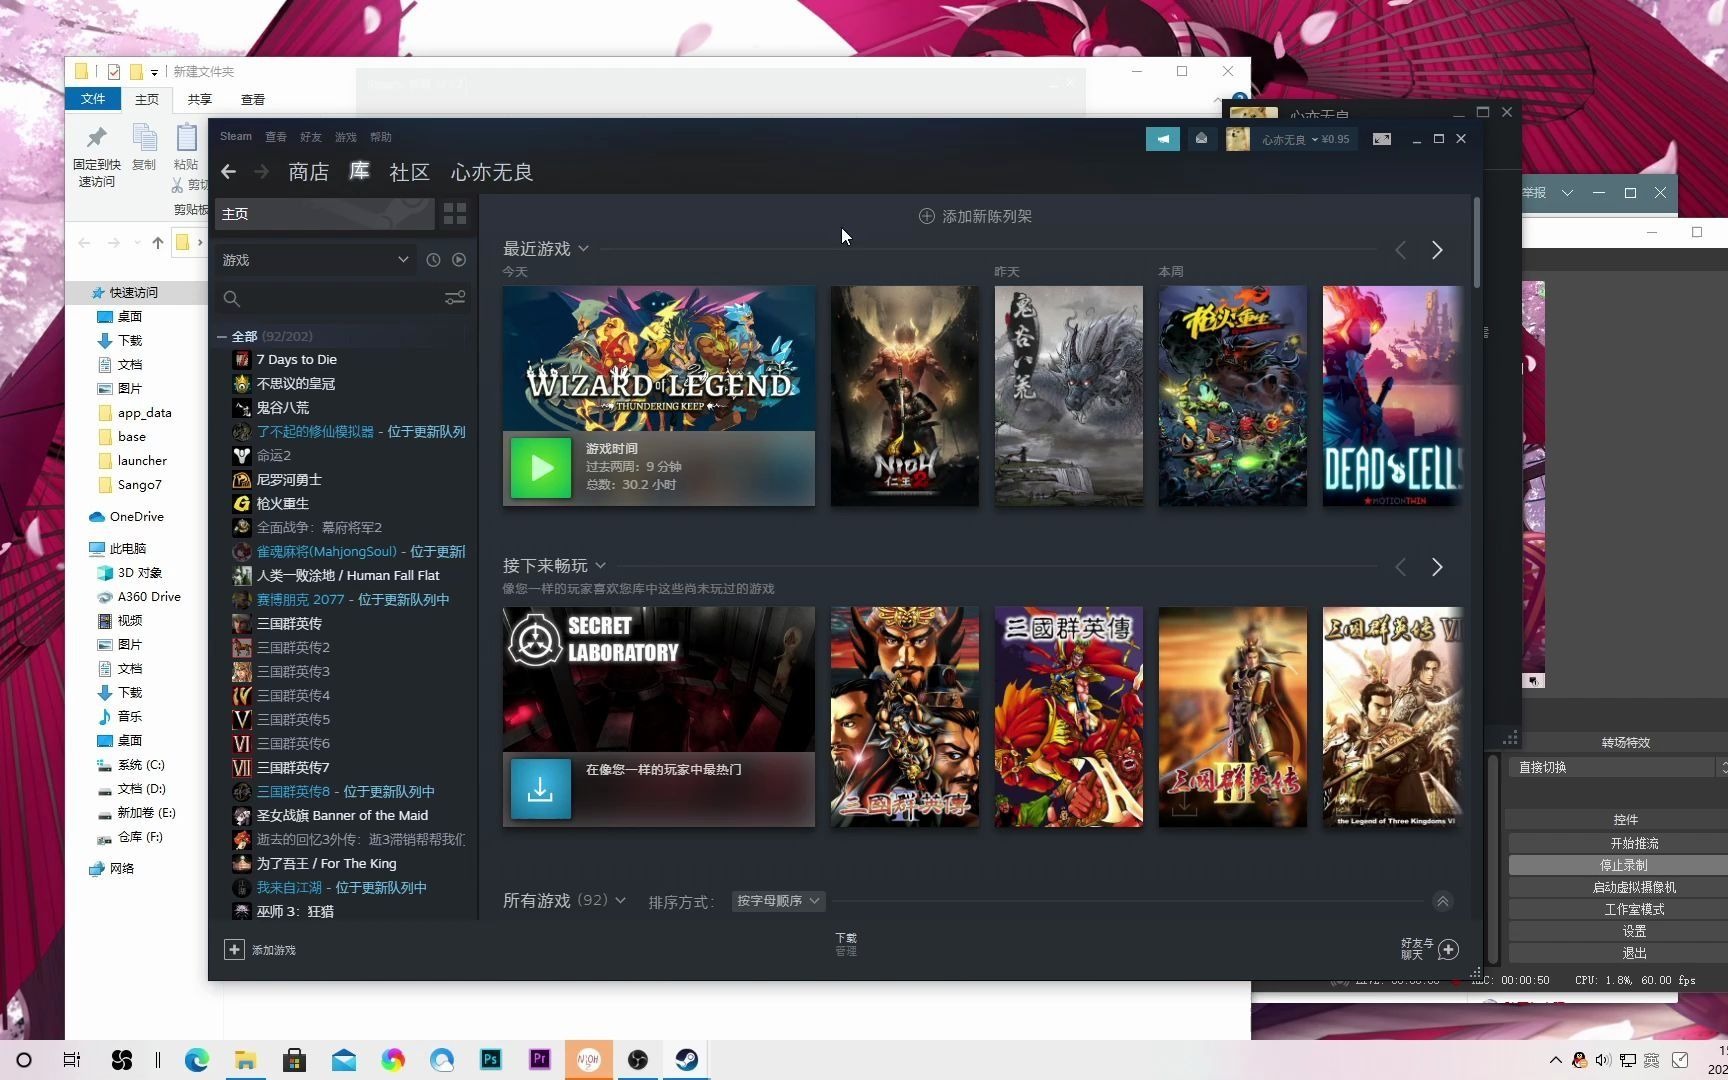Open Friends & Chat plus icon
1728x1080 pixels.
pos(1448,949)
